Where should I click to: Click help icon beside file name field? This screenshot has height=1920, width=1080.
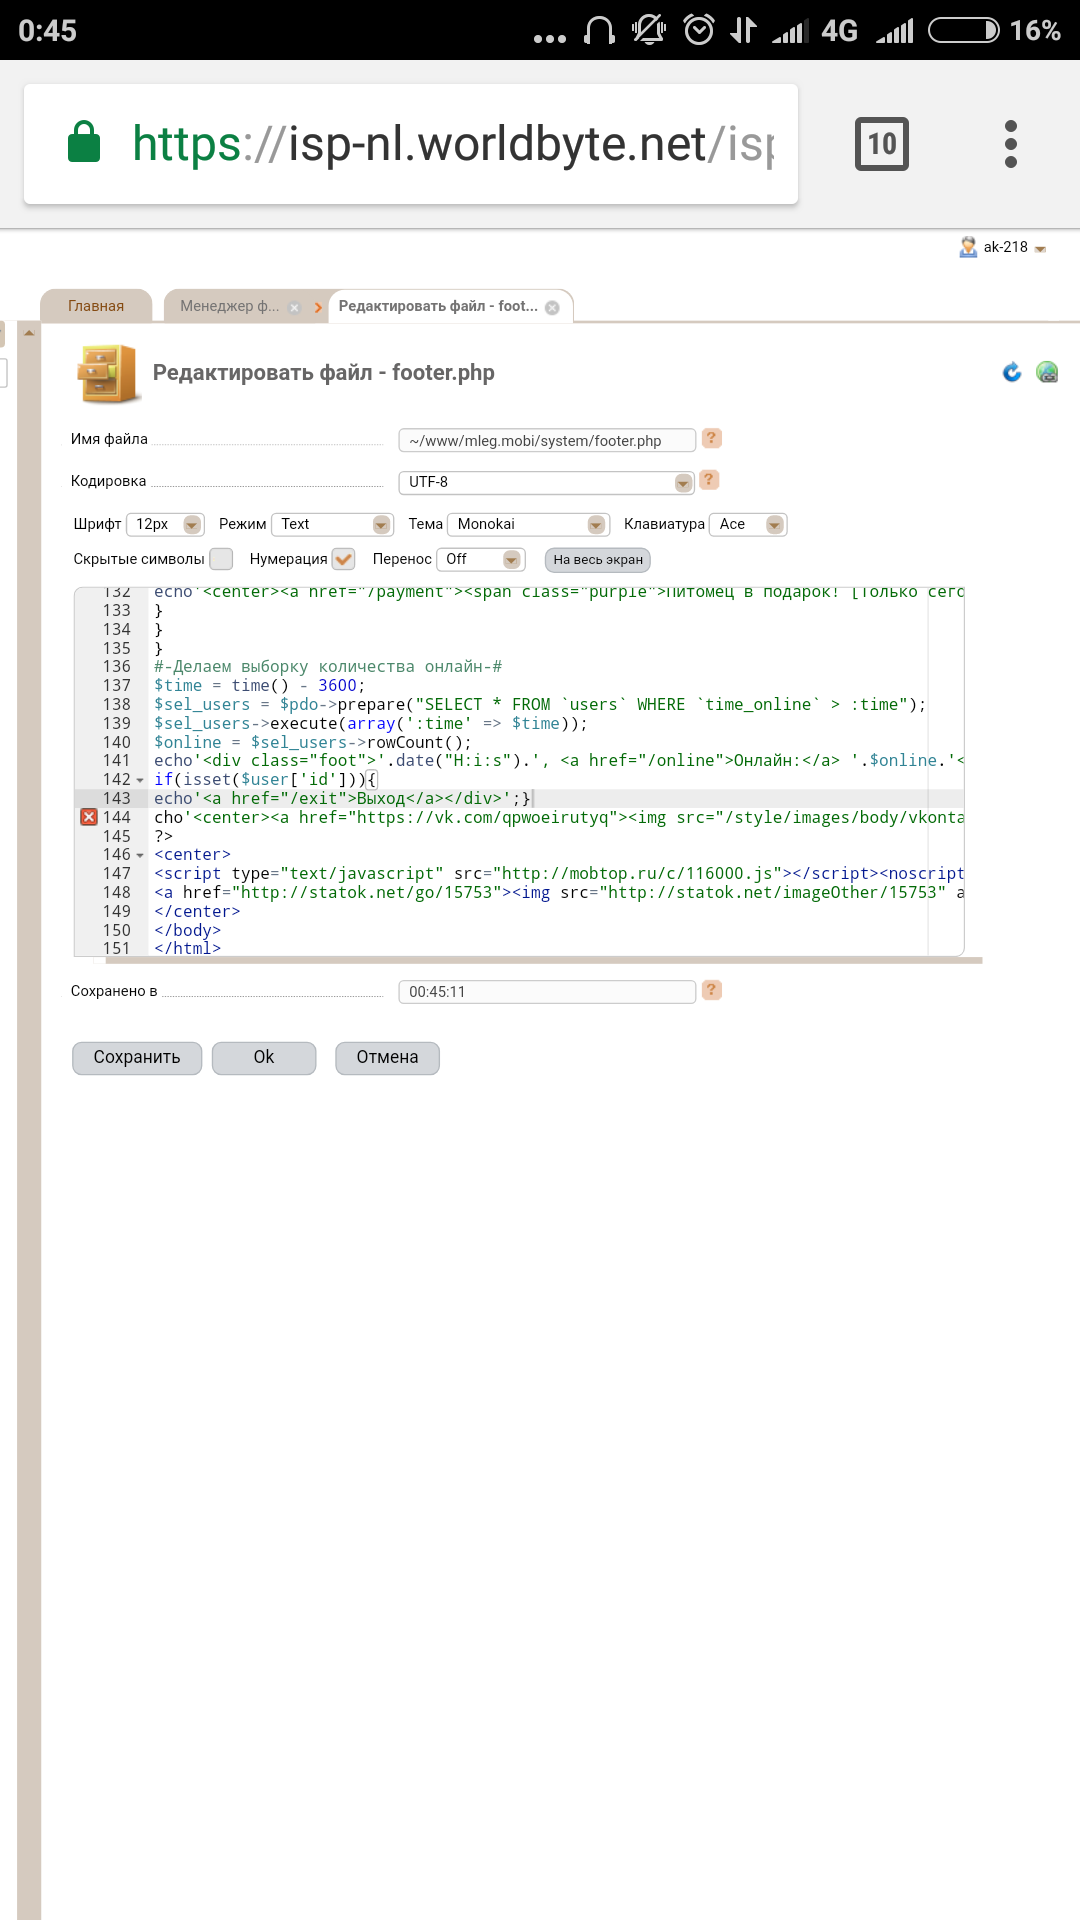tap(711, 438)
